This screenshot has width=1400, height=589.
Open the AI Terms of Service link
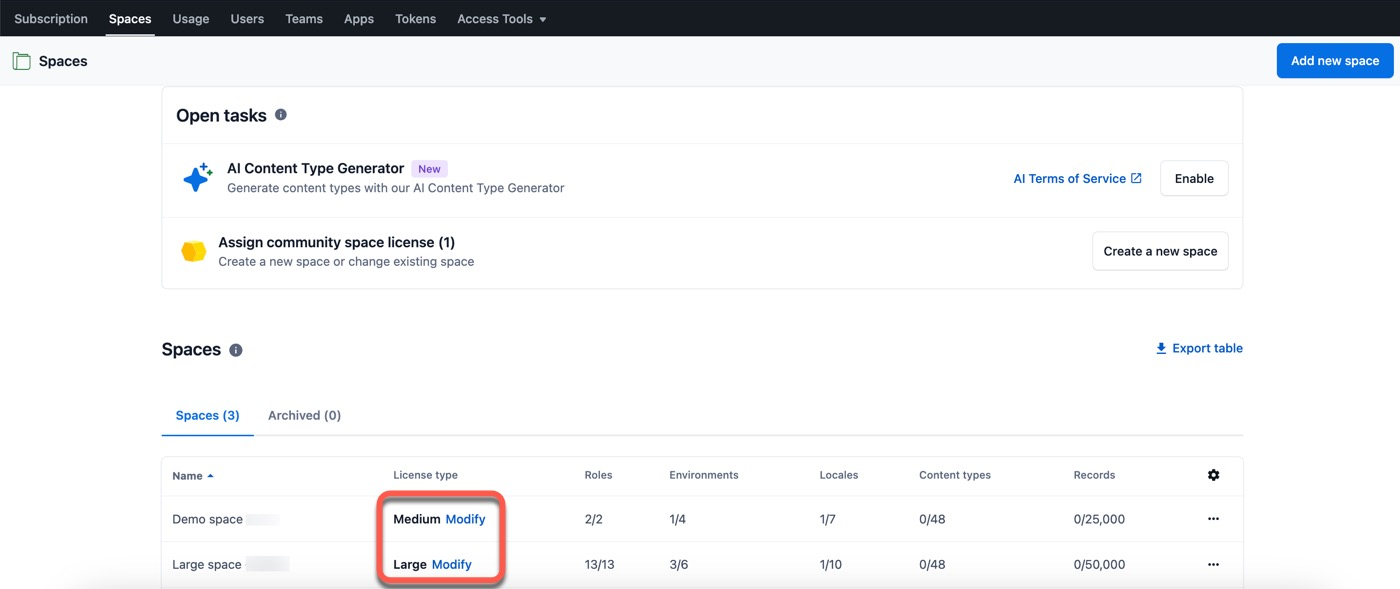coord(1070,178)
